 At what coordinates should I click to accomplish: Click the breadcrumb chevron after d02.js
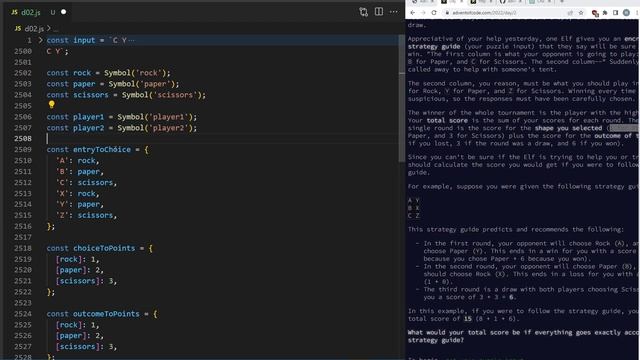pyautogui.click(x=49, y=29)
